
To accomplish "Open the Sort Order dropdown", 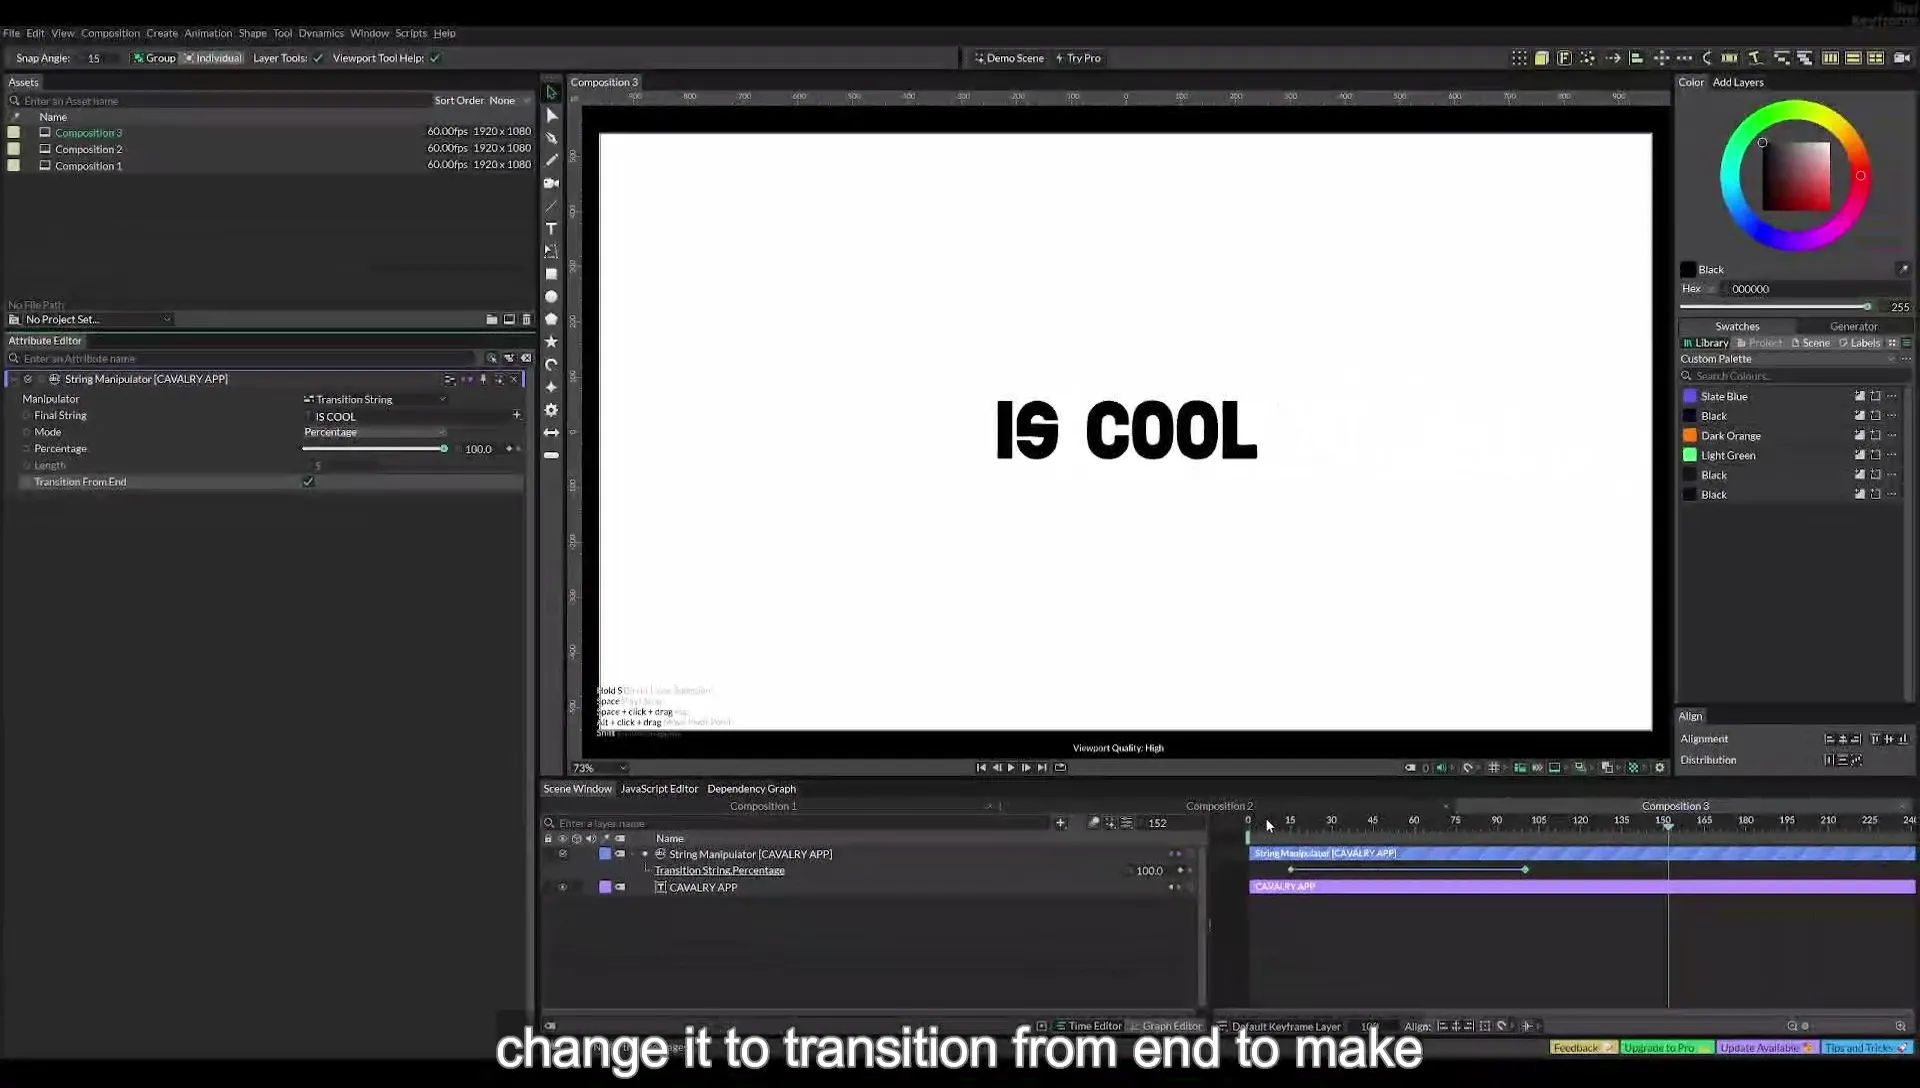I will pos(482,101).
